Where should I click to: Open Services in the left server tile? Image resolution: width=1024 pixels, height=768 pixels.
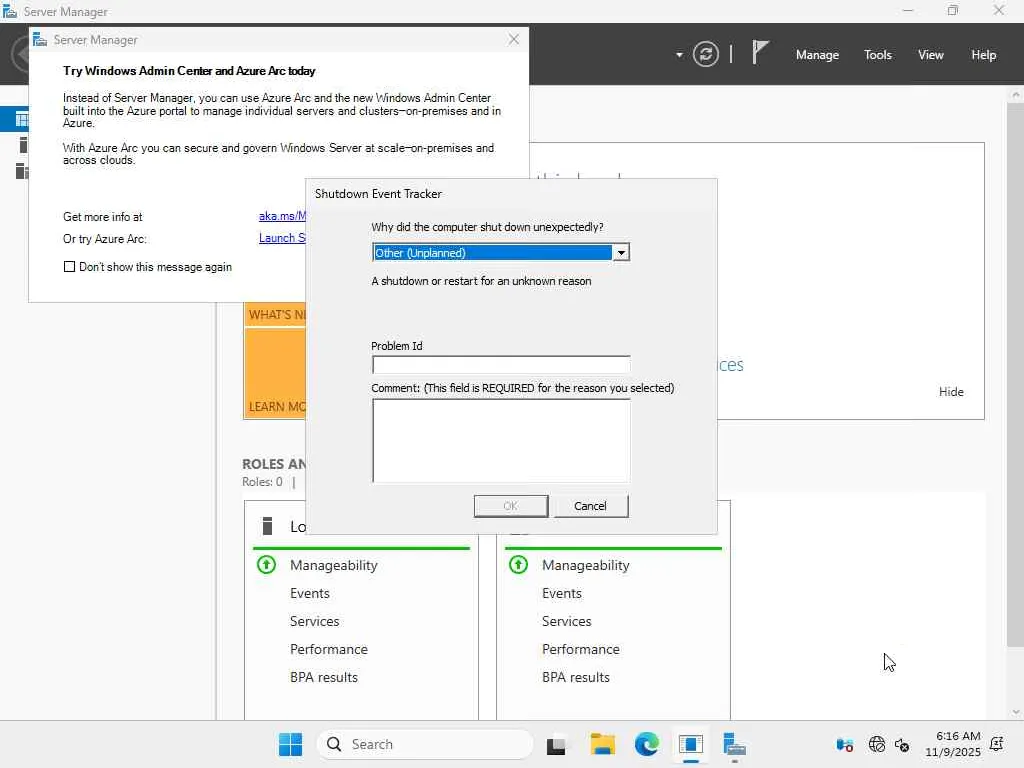point(314,621)
